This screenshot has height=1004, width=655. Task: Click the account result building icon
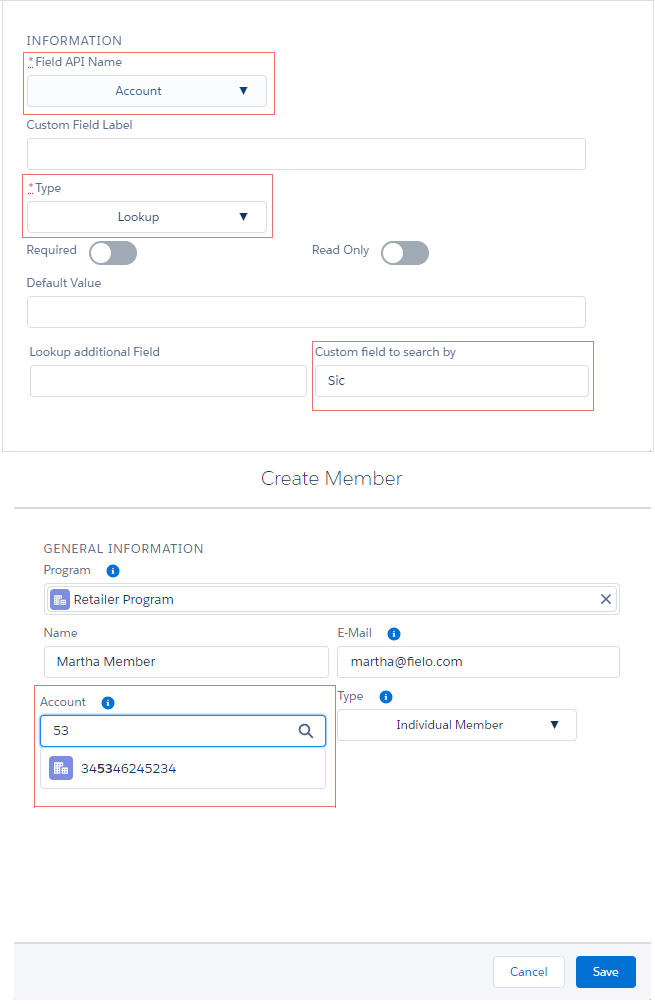coord(61,768)
